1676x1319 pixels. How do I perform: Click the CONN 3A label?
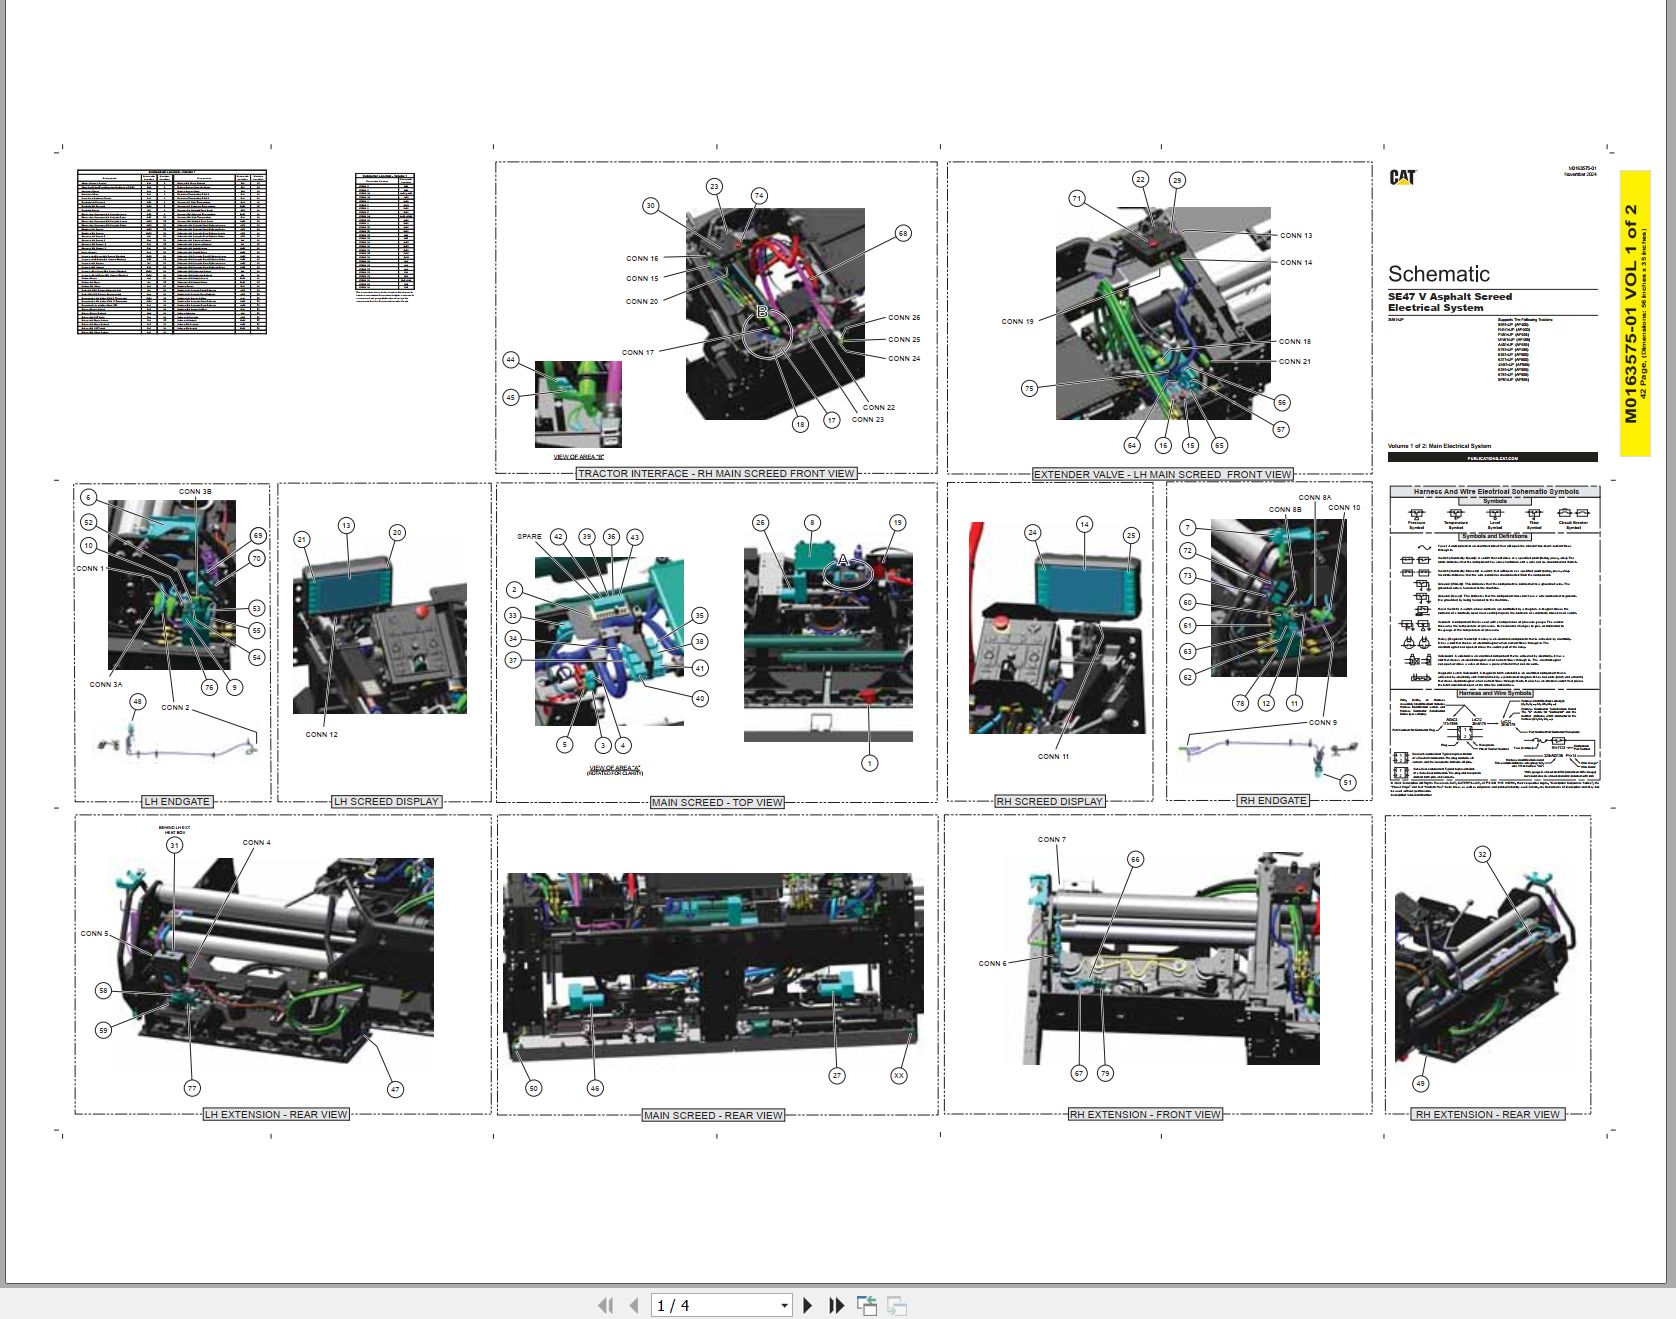click(x=105, y=684)
